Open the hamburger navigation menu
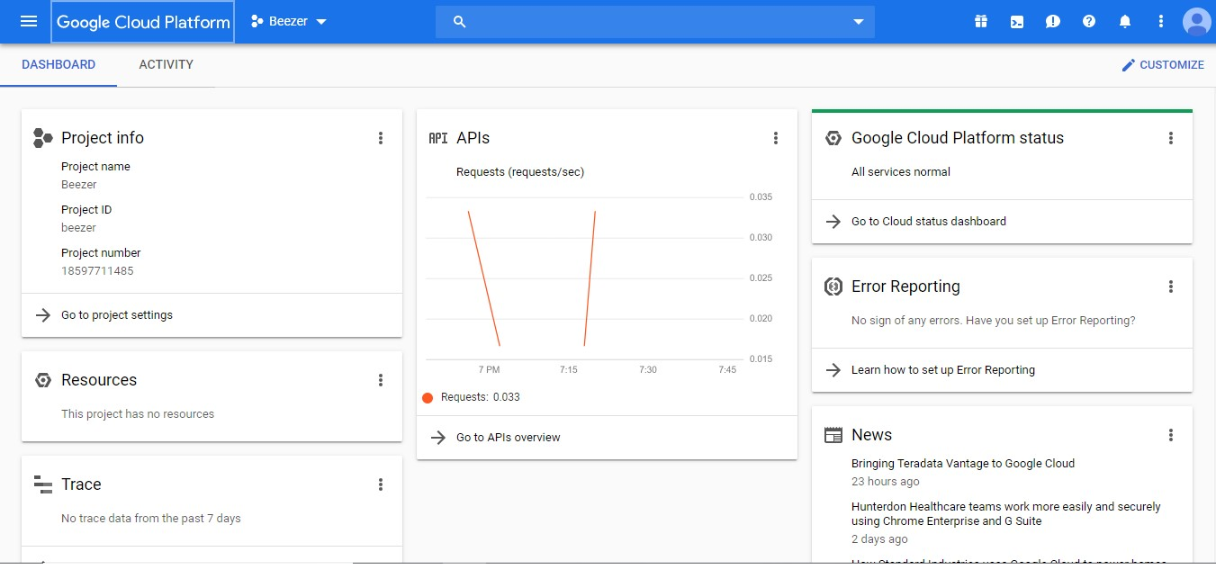 tap(28, 22)
